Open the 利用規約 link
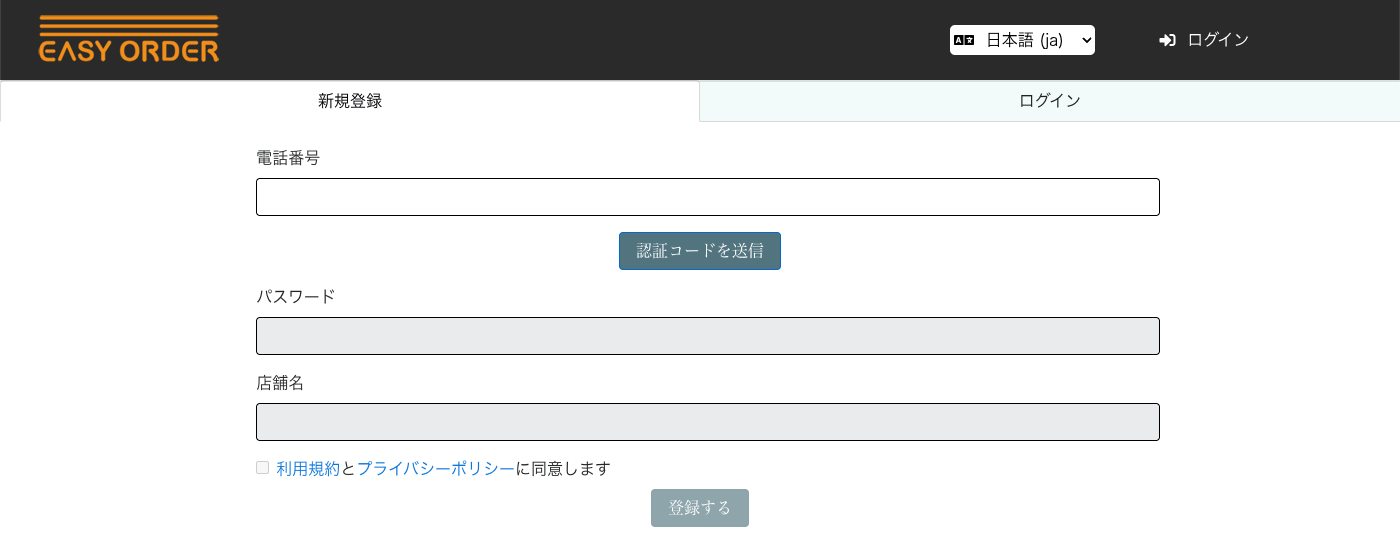Image resolution: width=1400 pixels, height=542 pixels. [308, 468]
